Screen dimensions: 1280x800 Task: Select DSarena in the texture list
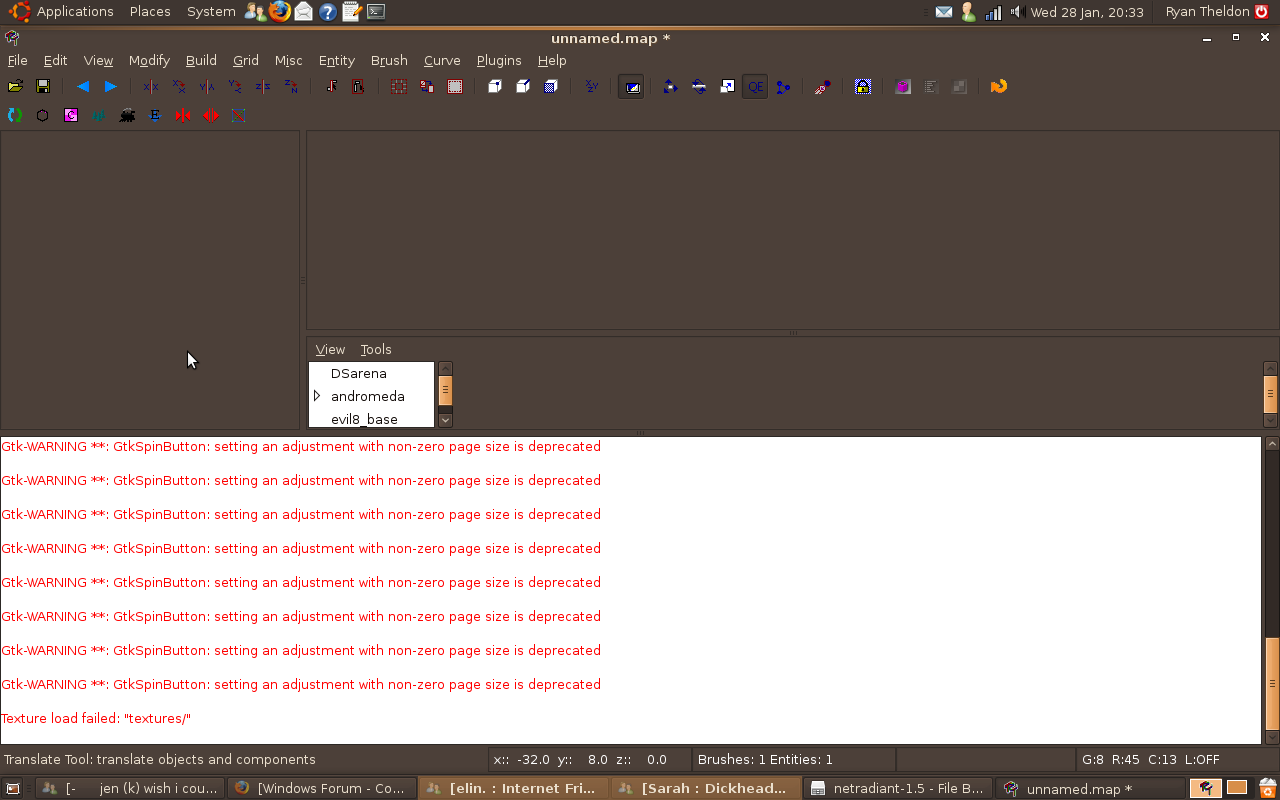(x=358, y=373)
